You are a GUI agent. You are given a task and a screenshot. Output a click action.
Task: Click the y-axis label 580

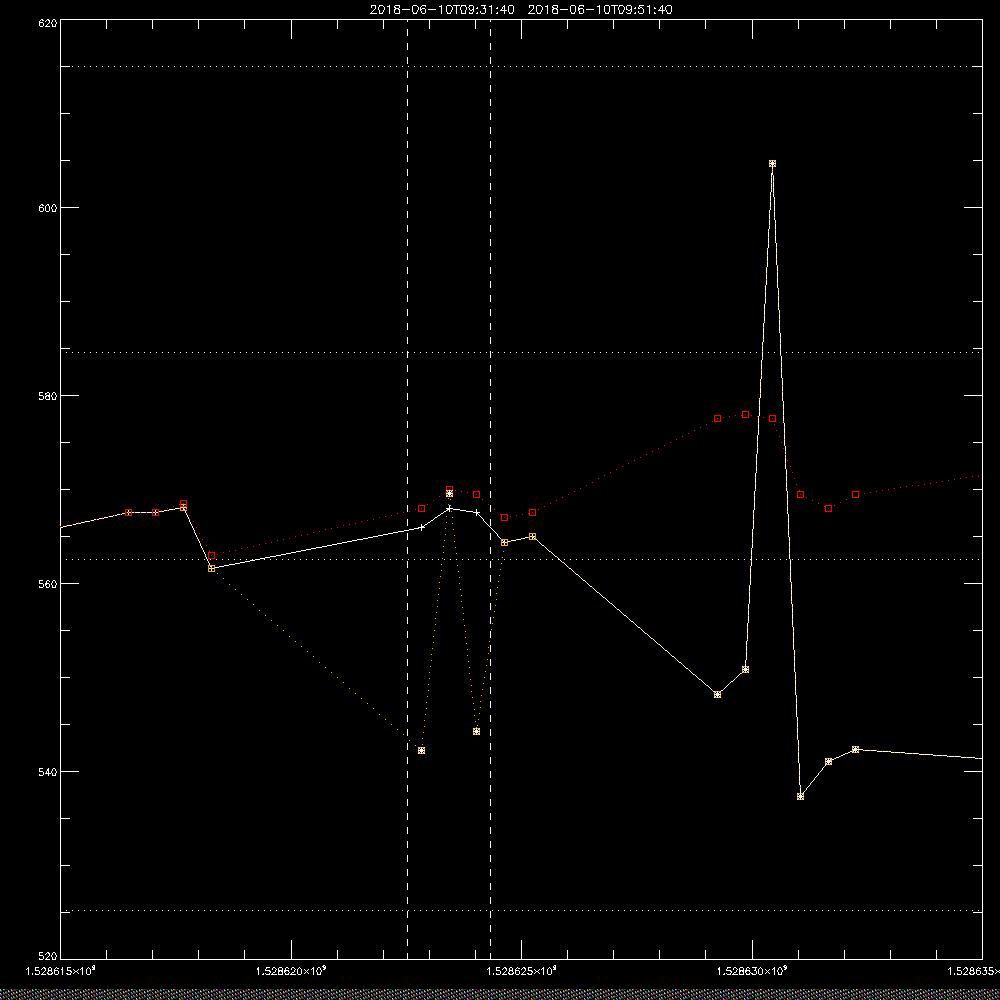pyautogui.click(x=46, y=395)
